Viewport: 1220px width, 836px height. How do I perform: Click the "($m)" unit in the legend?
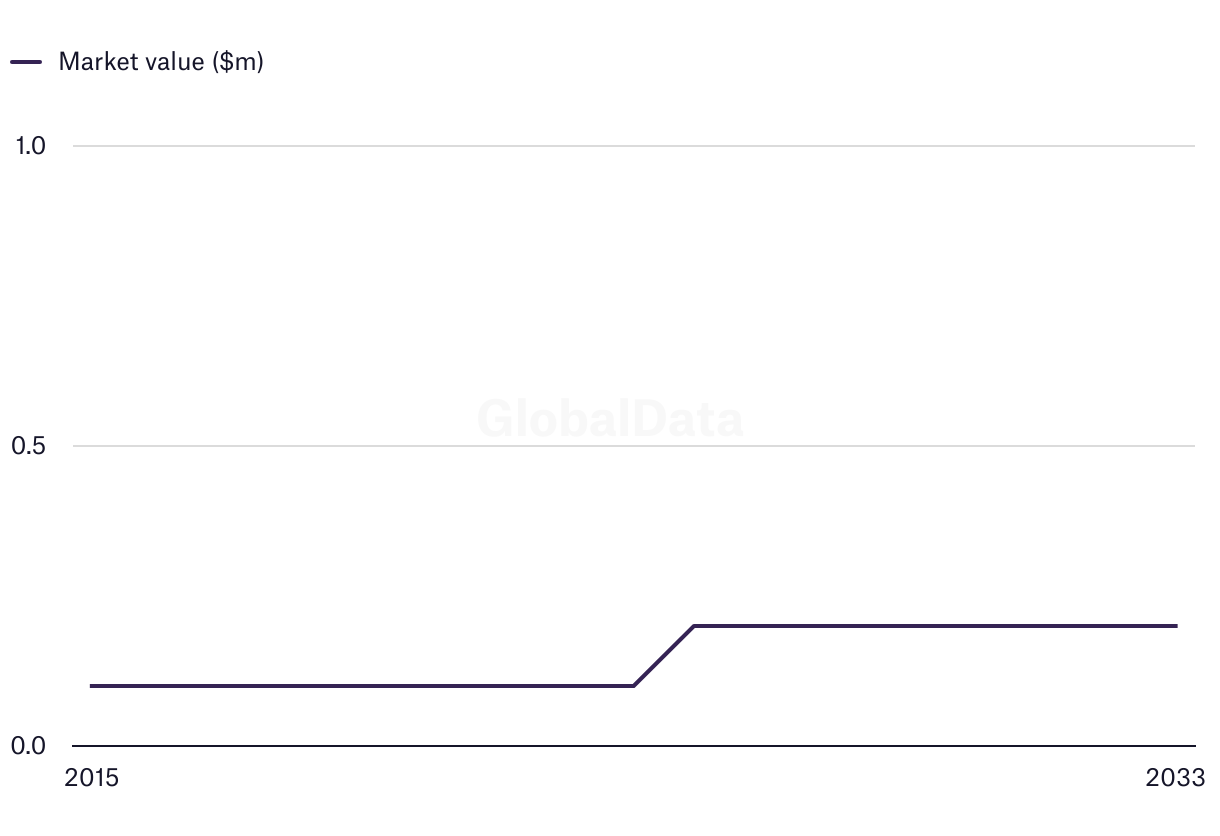pyautogui.click(x=237, y=61)
